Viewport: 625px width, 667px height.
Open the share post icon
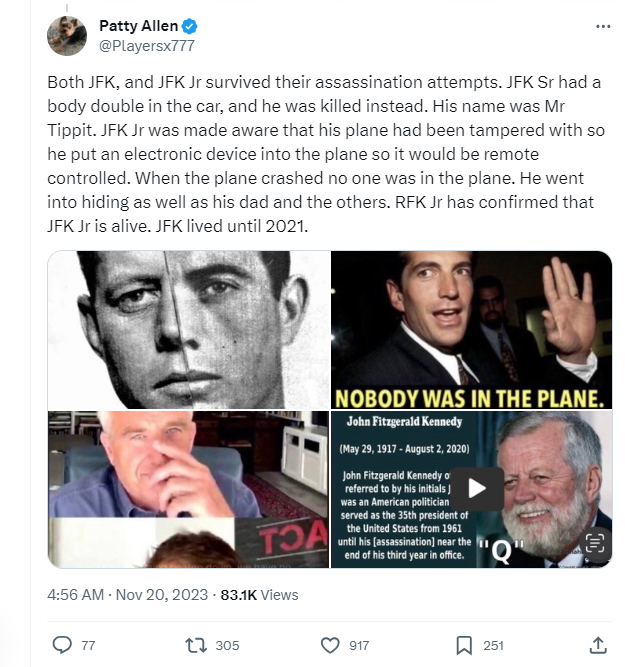coord(598,645)
